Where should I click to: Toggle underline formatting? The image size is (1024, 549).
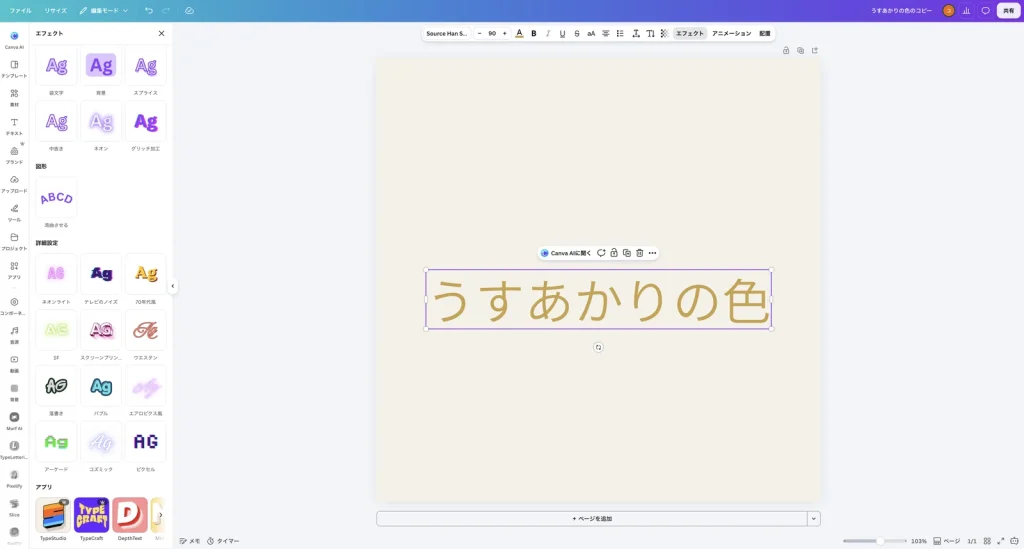coord(562,33)
